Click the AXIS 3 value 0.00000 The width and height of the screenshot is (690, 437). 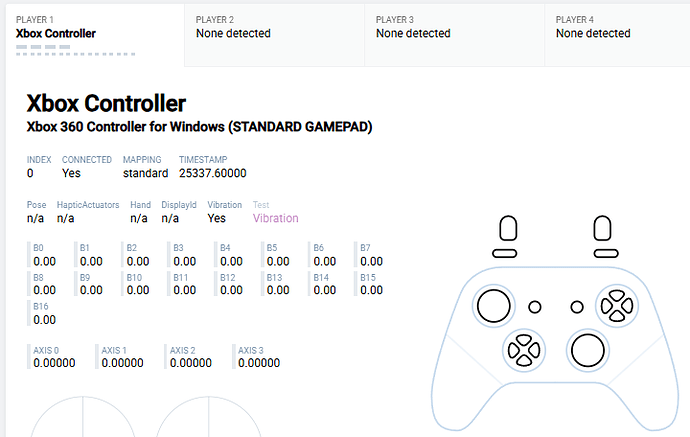pyautogui.click(x=259, y=363)
